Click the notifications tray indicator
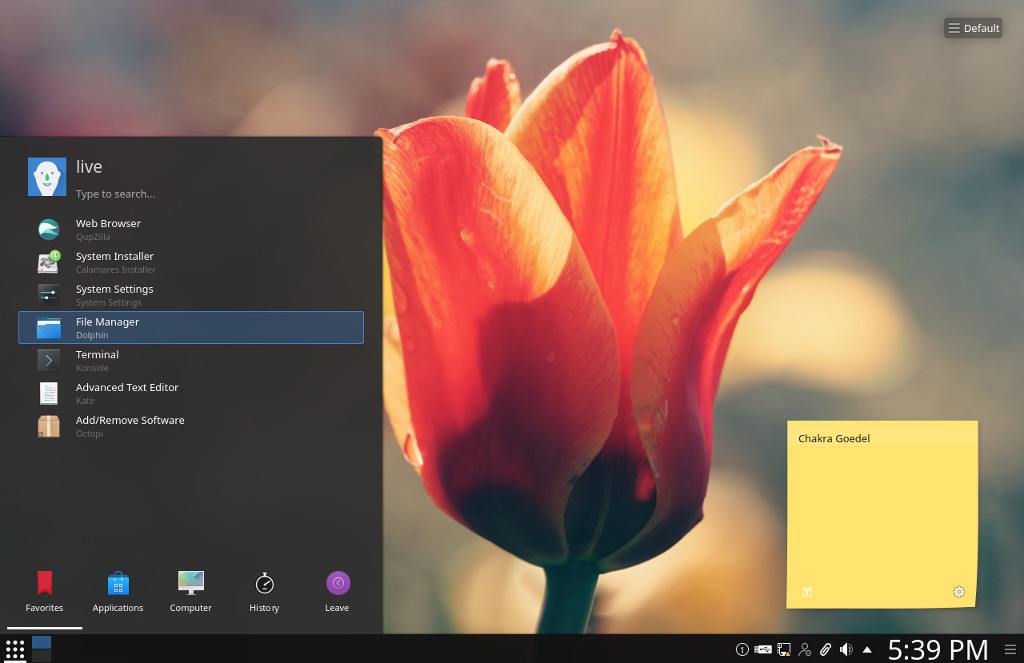Image resolution: width=1024 pixels, height=663 pixels. click(742, 649)
